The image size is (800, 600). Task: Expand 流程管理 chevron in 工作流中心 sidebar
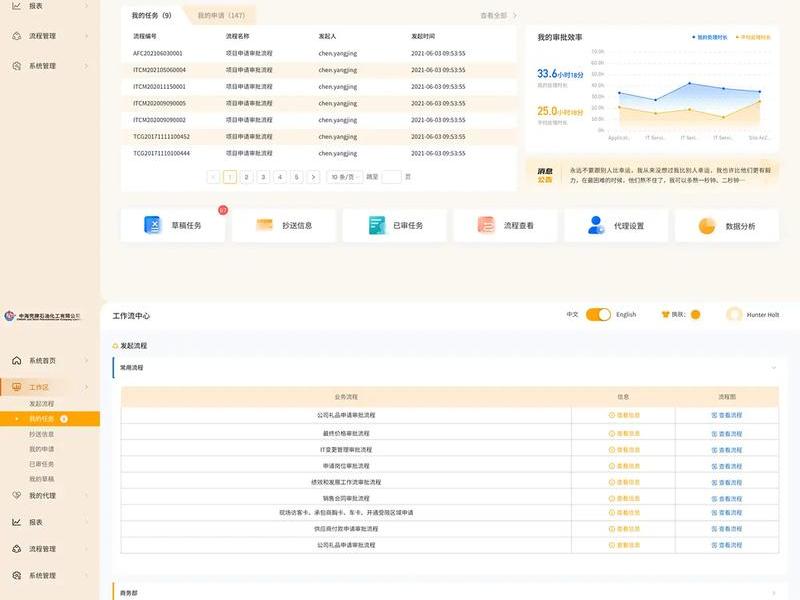tap(86, 549)
